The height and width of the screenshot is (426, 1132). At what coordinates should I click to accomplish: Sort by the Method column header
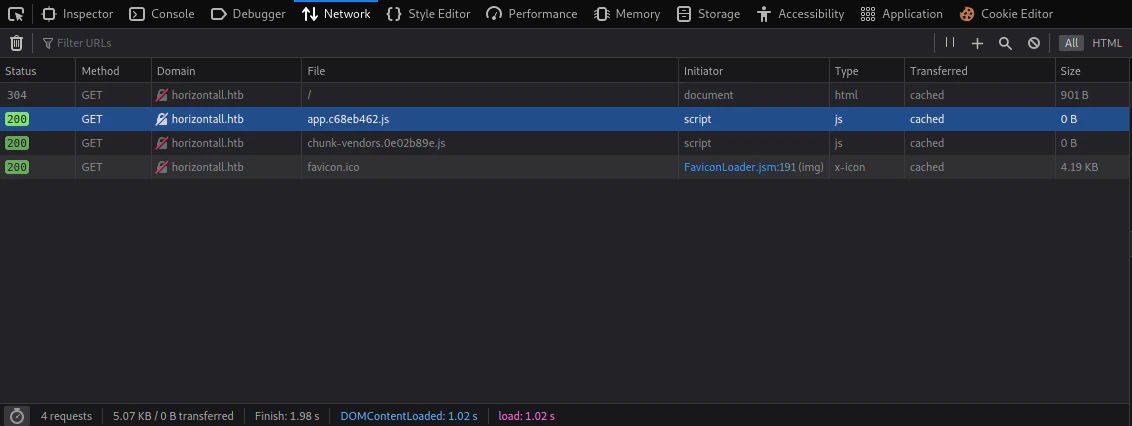[x=113, y=71]
